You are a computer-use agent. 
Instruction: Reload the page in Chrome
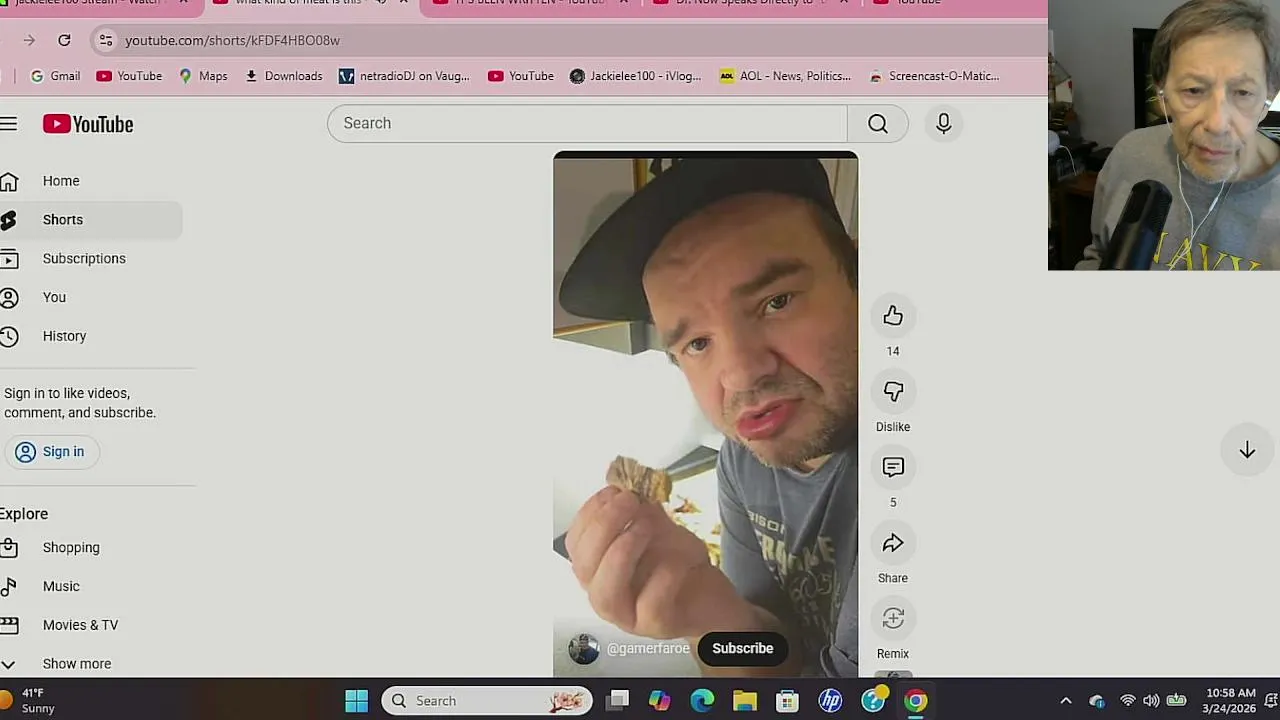pos(64,40)
